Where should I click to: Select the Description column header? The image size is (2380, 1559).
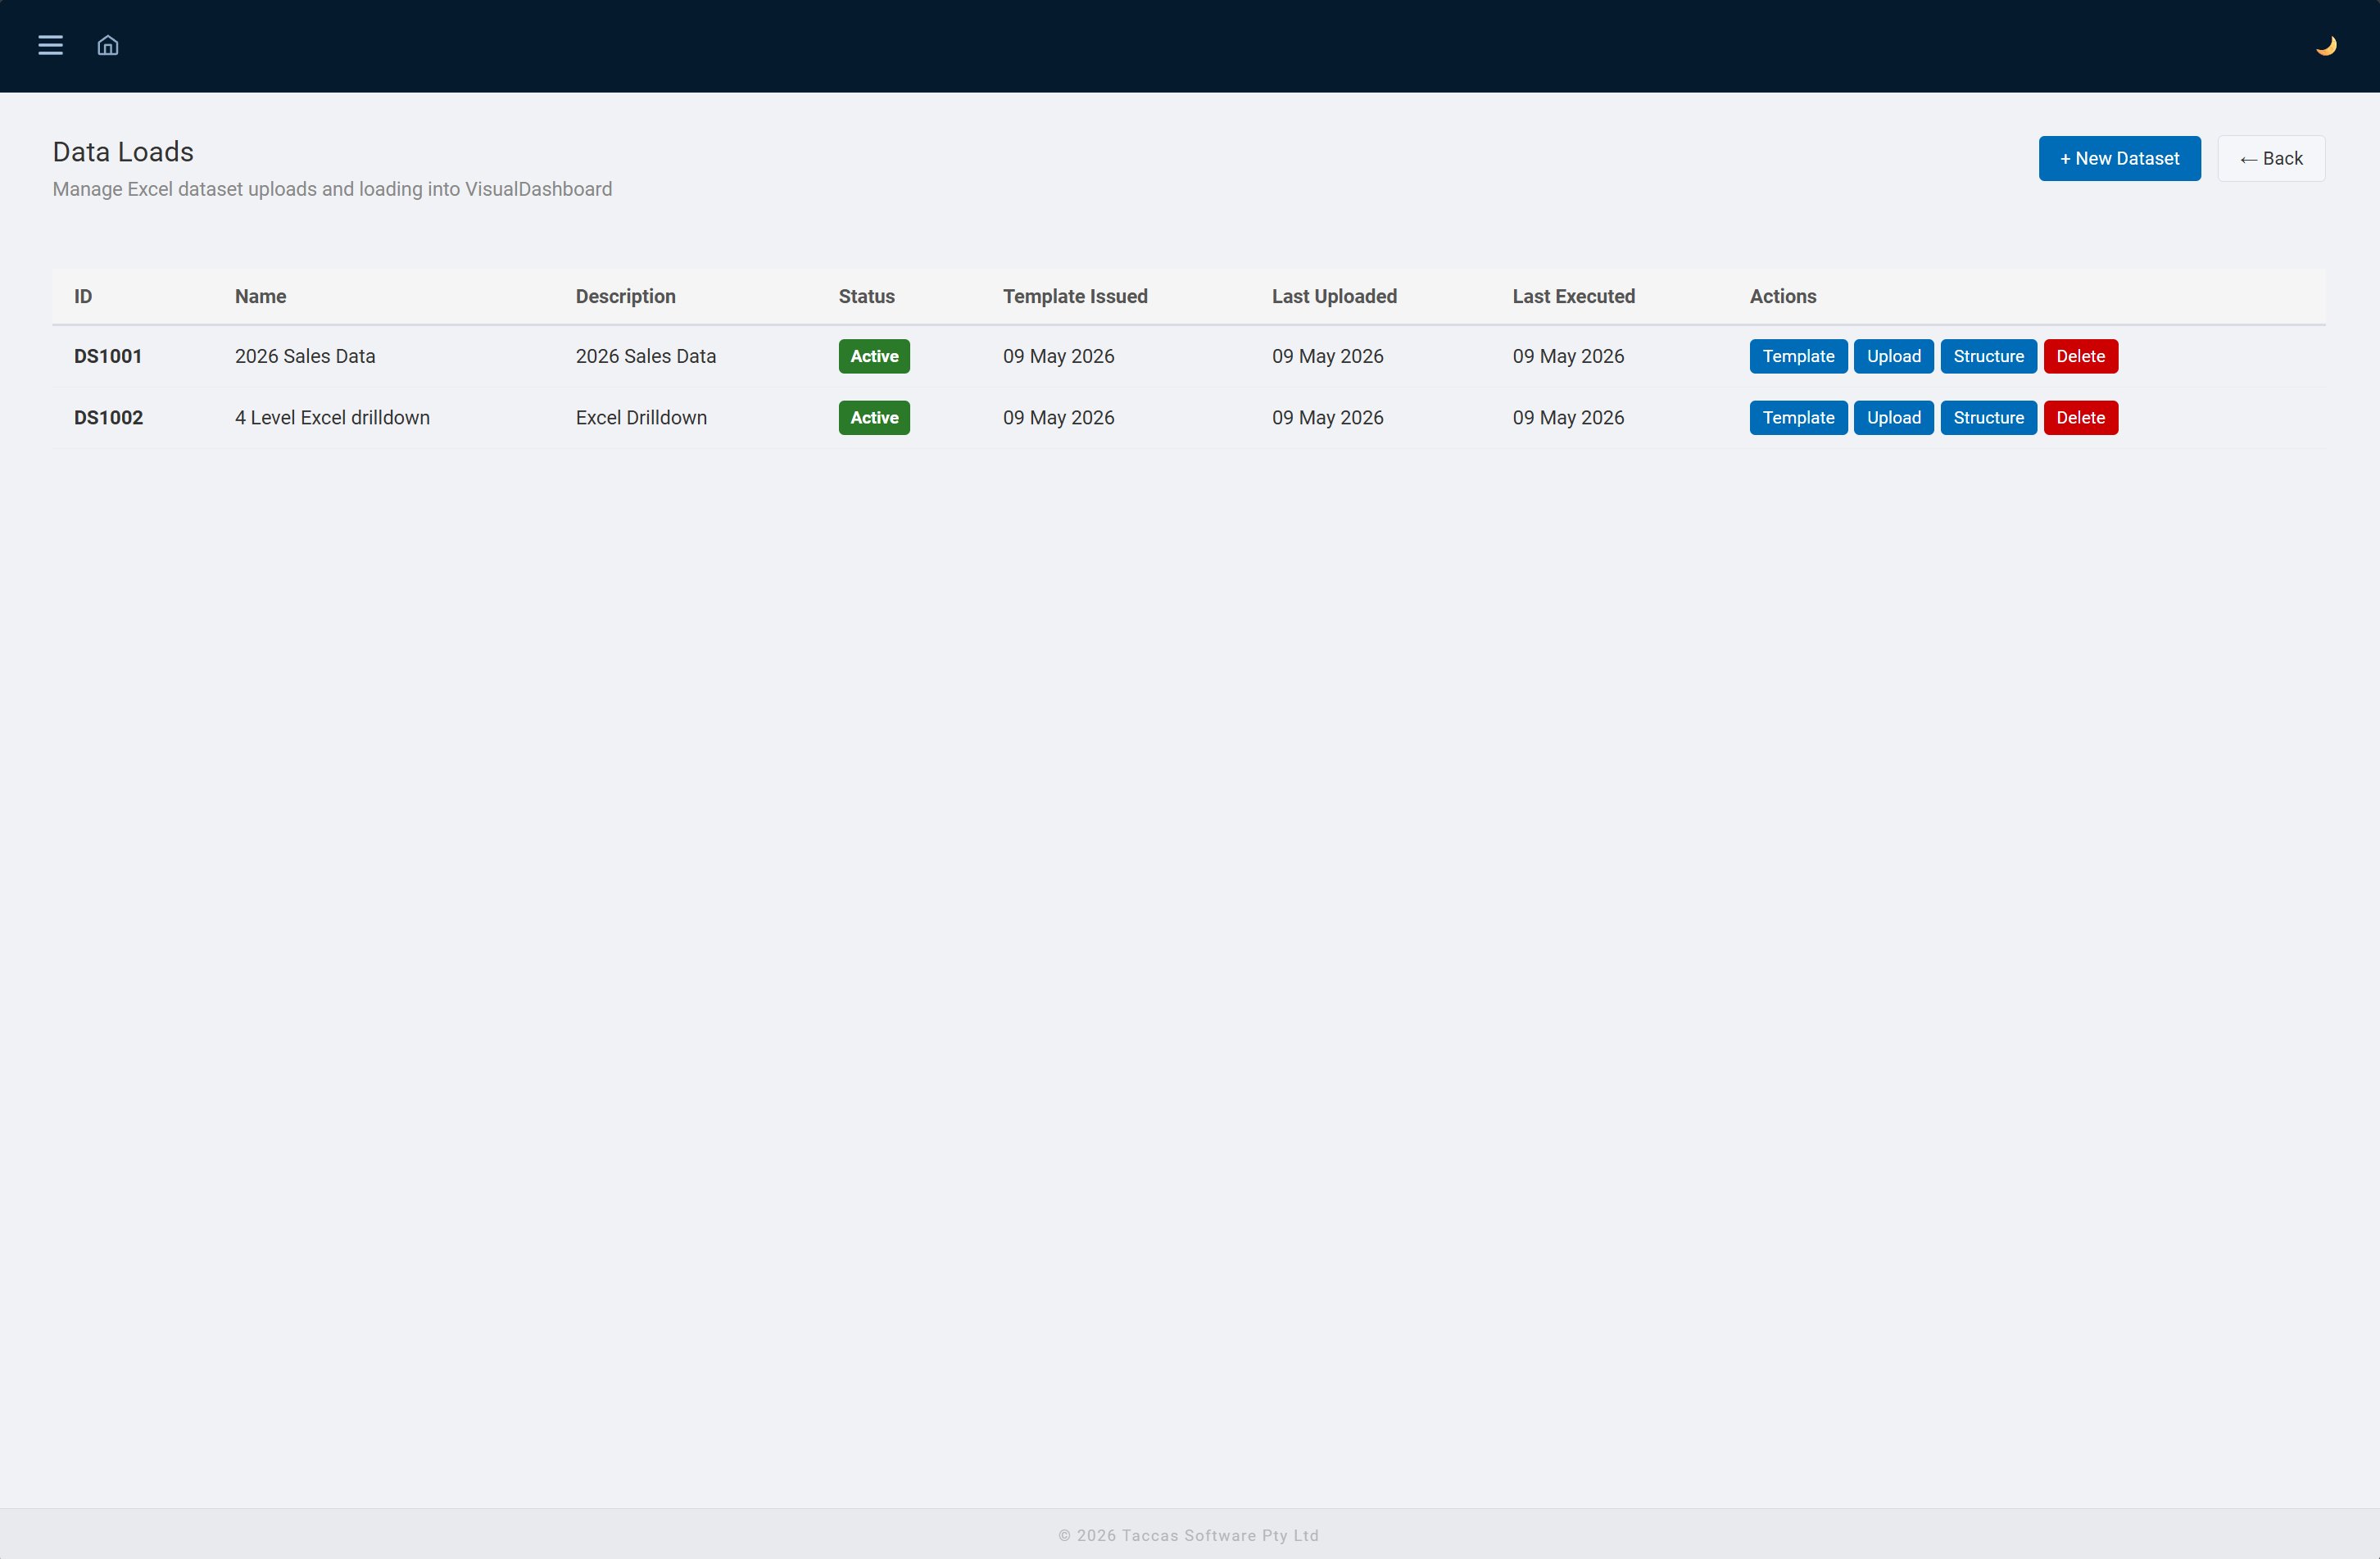pos(625,296)
